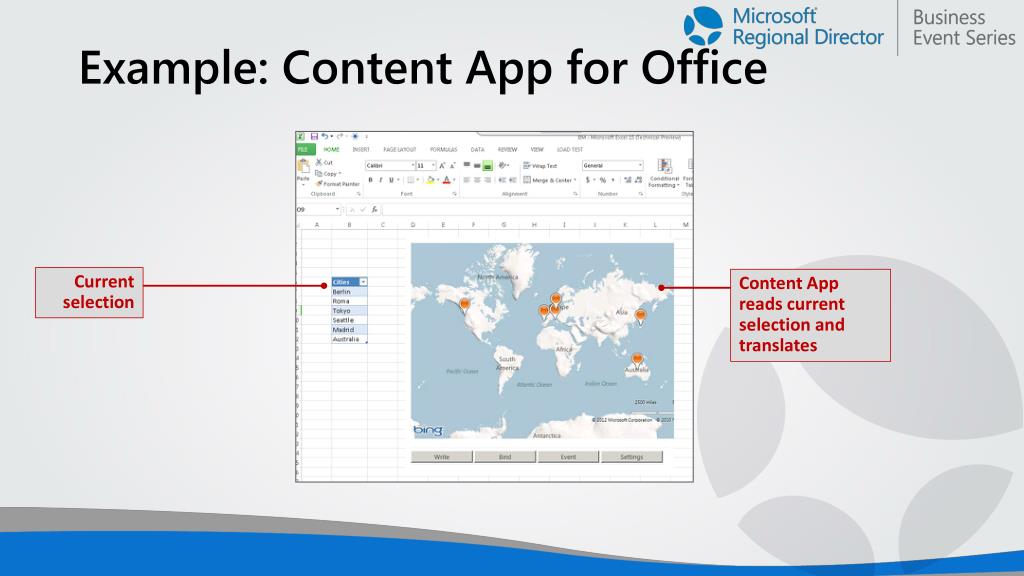
Task: Click the Font Color letter A
Action: pos(447,180)
